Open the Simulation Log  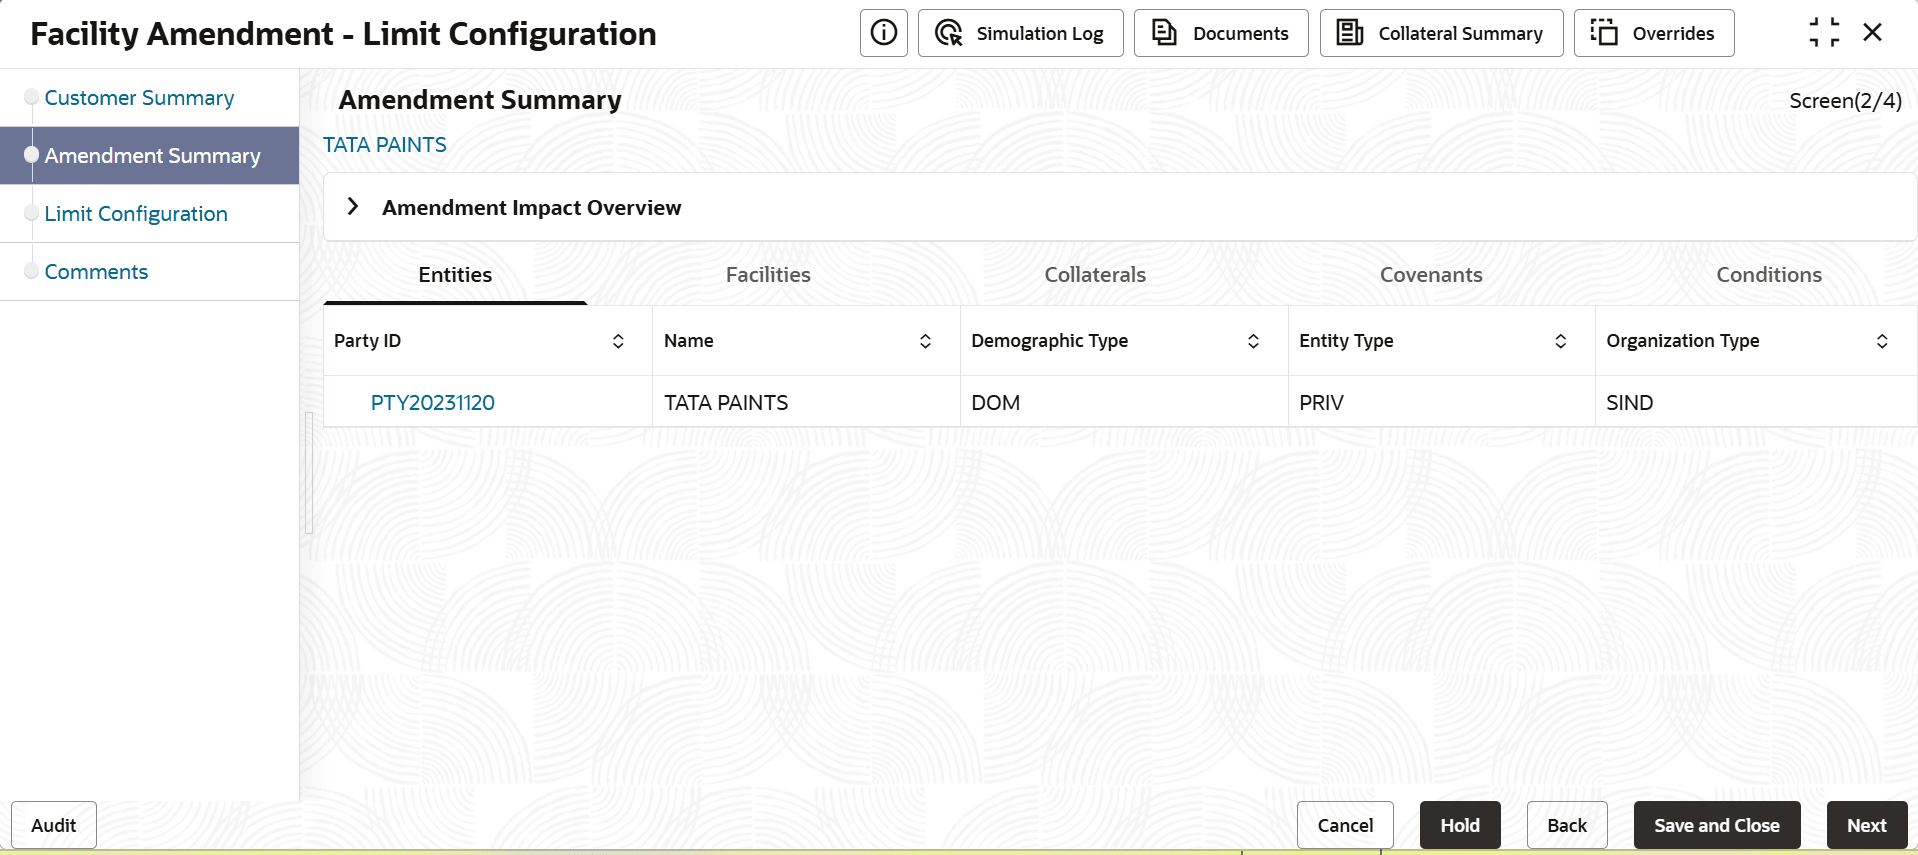click(1020, 33)
